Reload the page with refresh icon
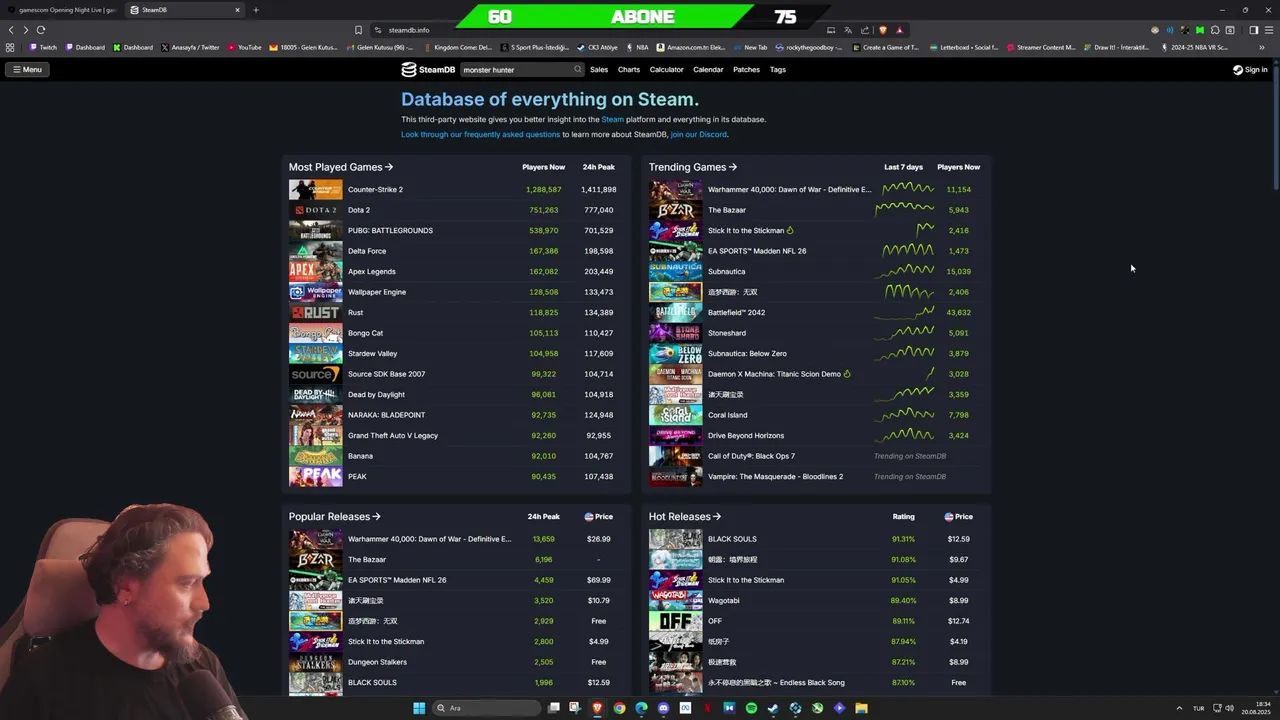The height and width of the screenshot is (720, 1280). [41, 30]
